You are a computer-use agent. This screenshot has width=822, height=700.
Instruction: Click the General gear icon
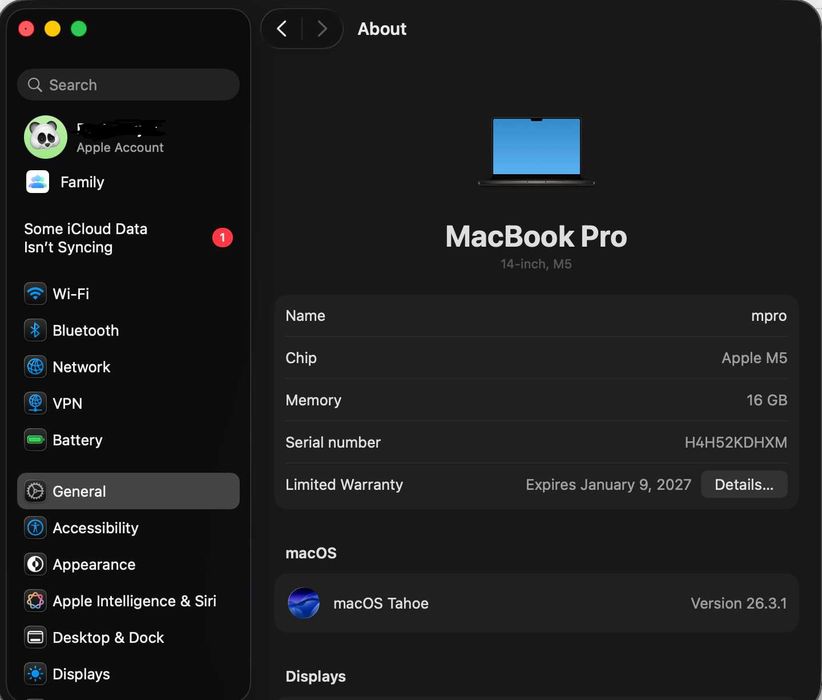pos(35,491)
